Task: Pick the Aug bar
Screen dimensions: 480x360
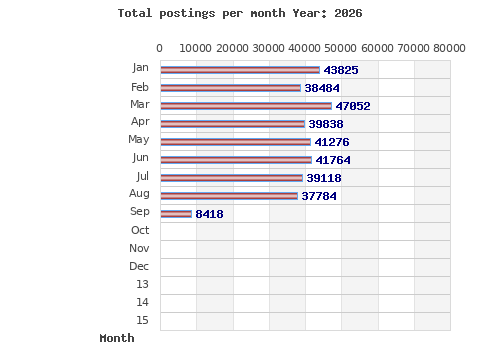Action: pos(229,196)
